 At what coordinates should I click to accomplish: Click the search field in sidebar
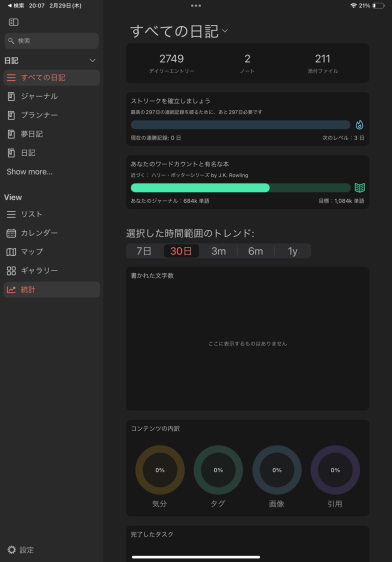pyautogui.click(x=52, y=41)
